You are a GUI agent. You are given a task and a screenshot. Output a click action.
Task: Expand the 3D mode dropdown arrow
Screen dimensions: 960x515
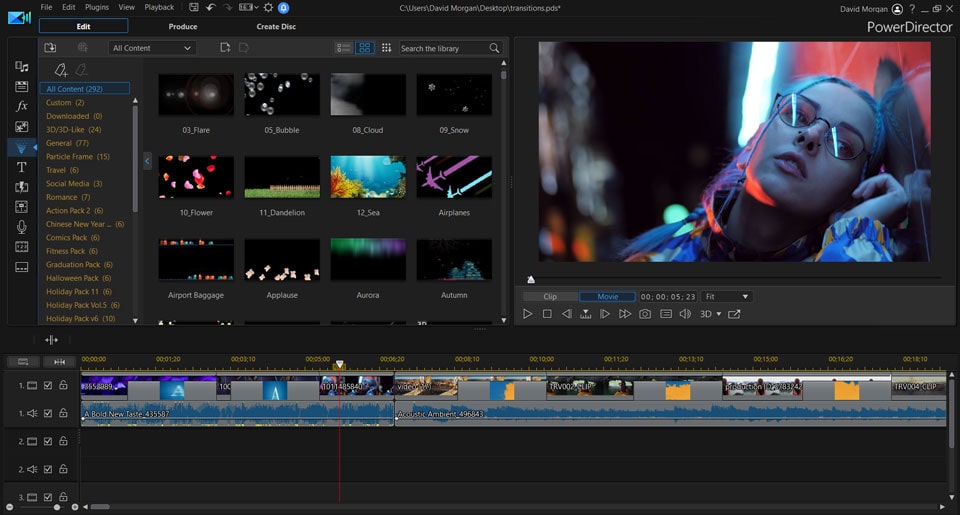click(x=718, y=315)
